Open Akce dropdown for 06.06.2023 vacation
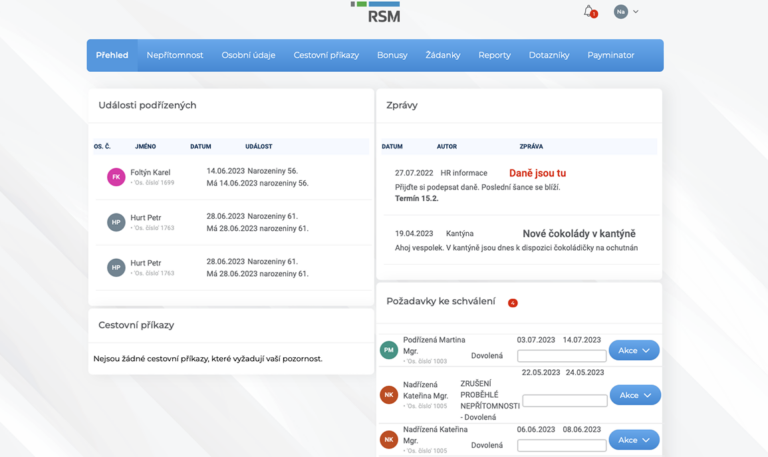Viewport: 768px width, 457px height. (x=634, y=440)
